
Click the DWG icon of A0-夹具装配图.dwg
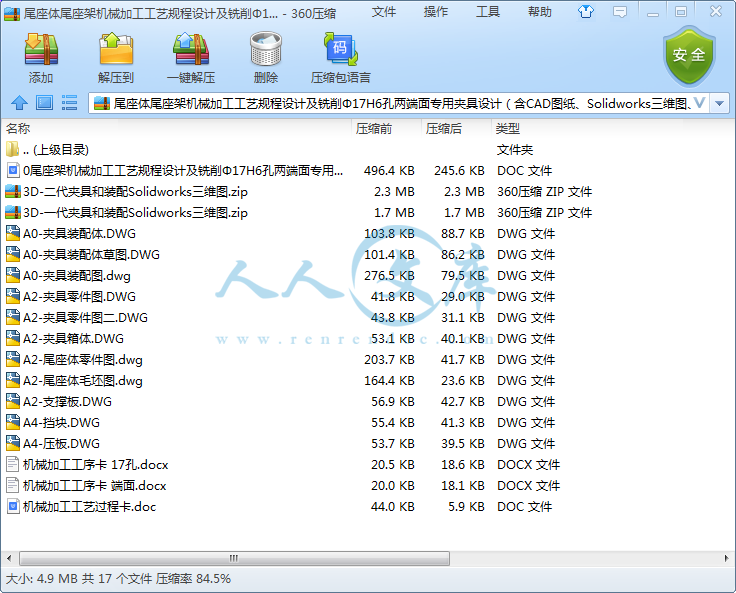click(x=13, y=276)
